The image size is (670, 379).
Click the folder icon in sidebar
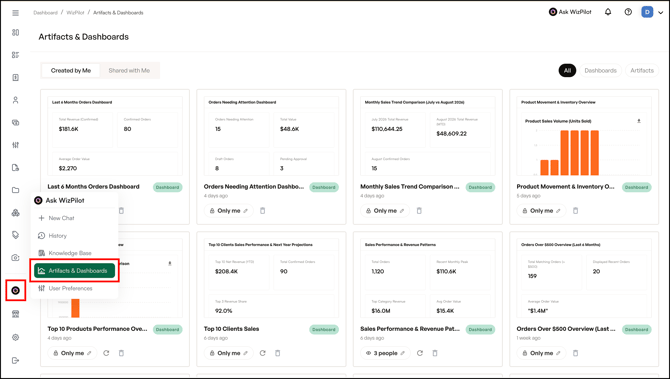click(x=15, y=190)
